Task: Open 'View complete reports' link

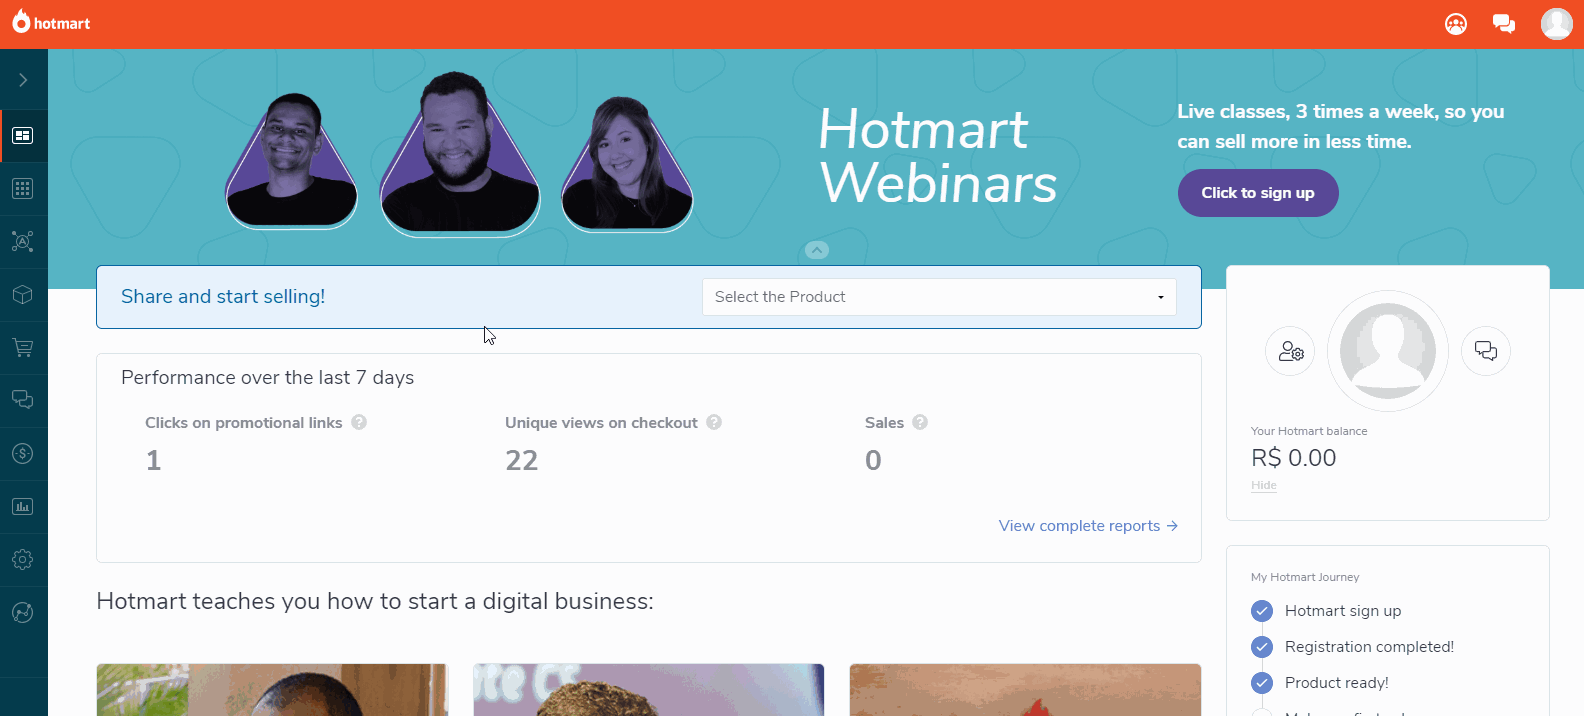Action: click(1088, 526)
